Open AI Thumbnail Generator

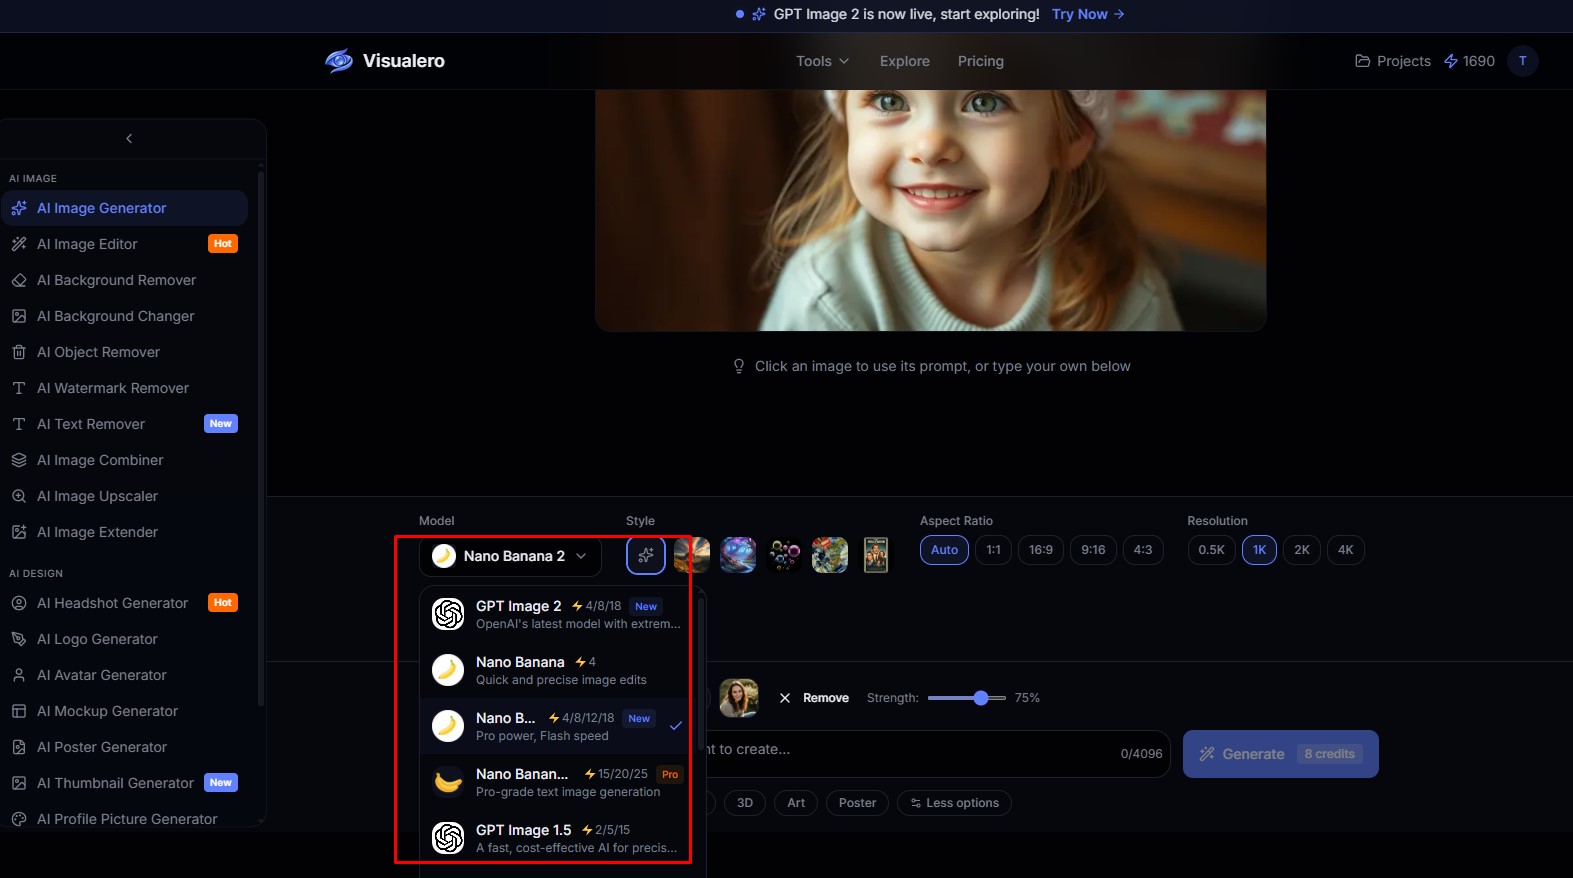click(124, 783)
